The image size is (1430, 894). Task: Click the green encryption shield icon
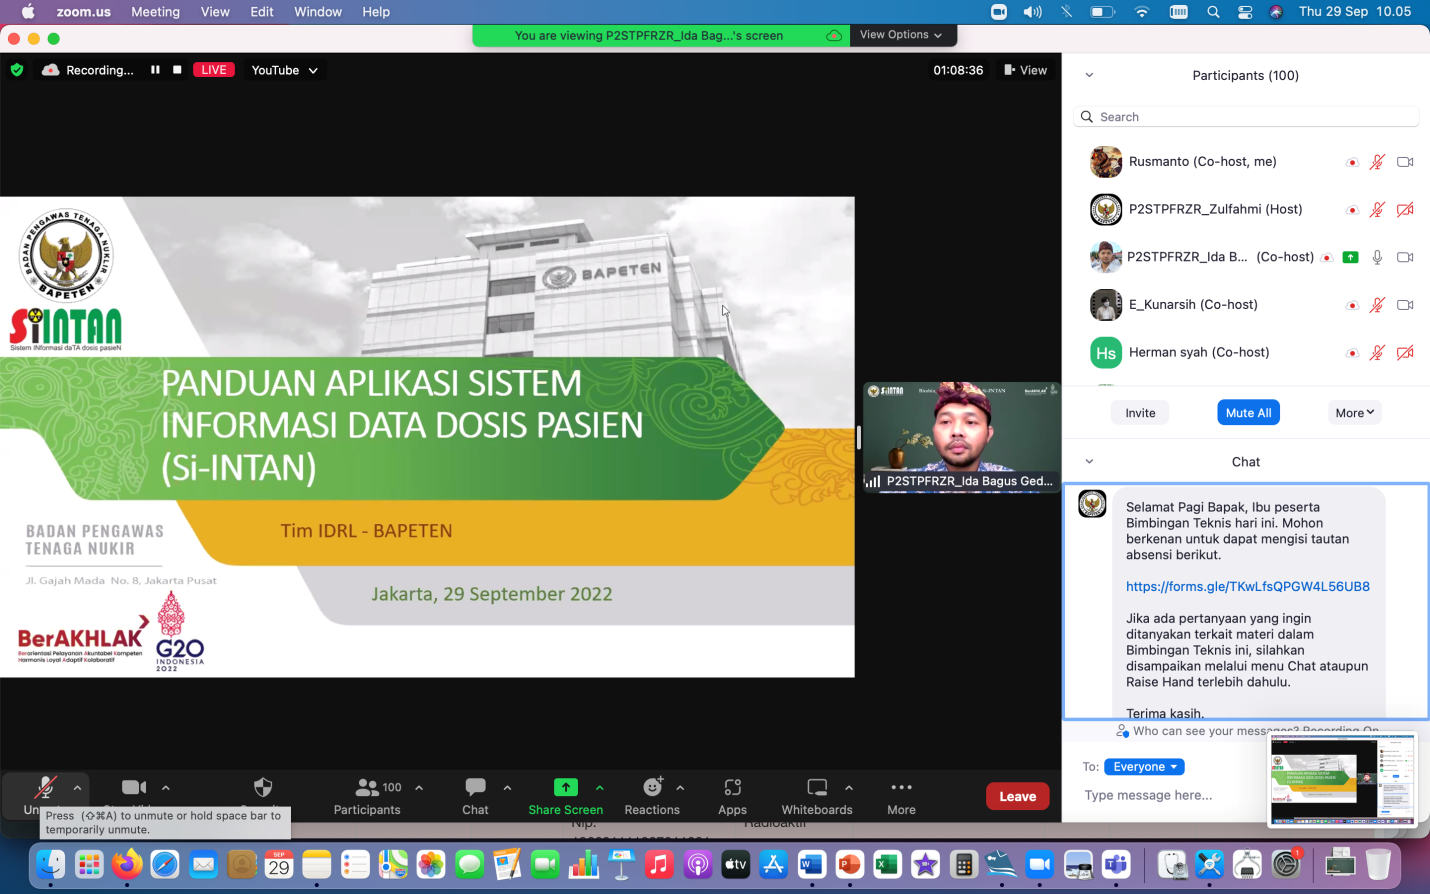point(17,70)
